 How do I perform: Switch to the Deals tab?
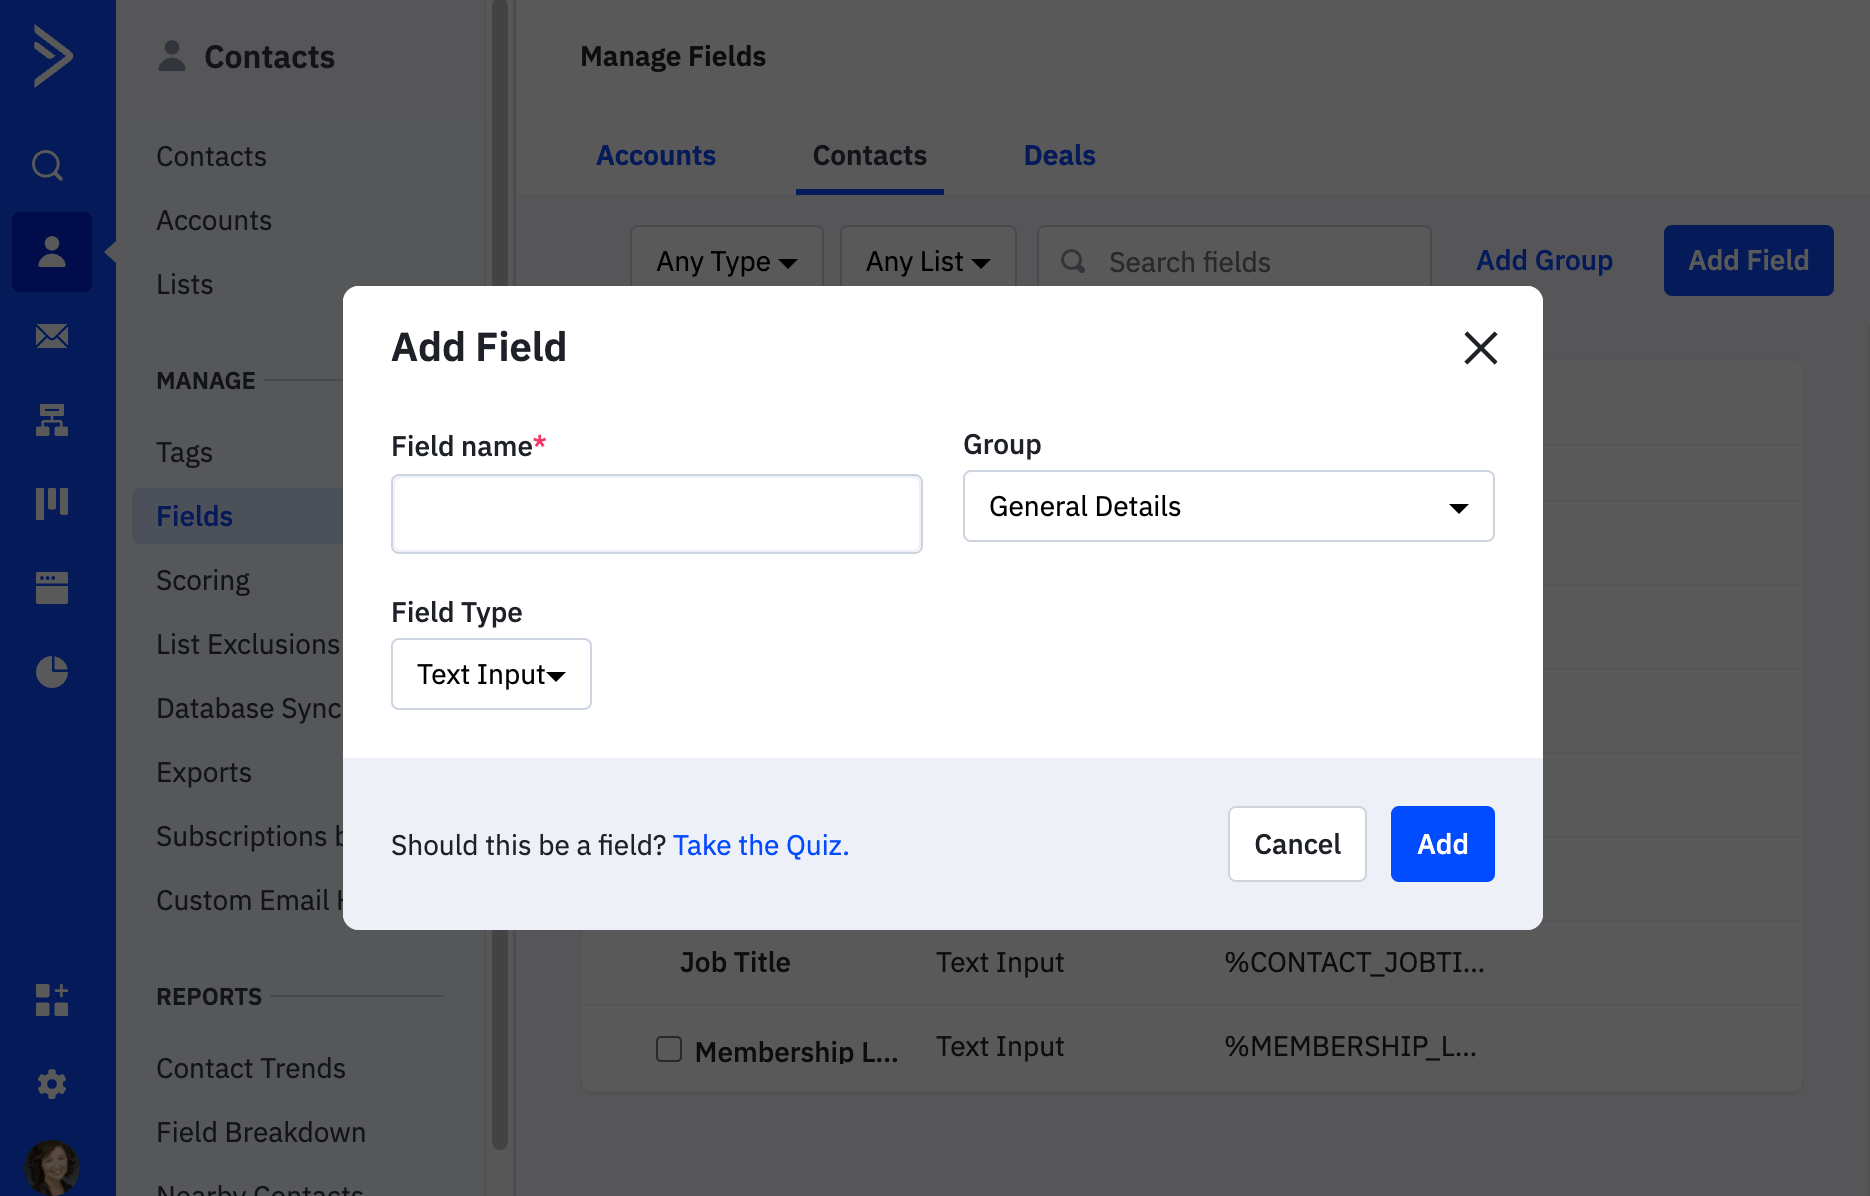click(1059, 155)
